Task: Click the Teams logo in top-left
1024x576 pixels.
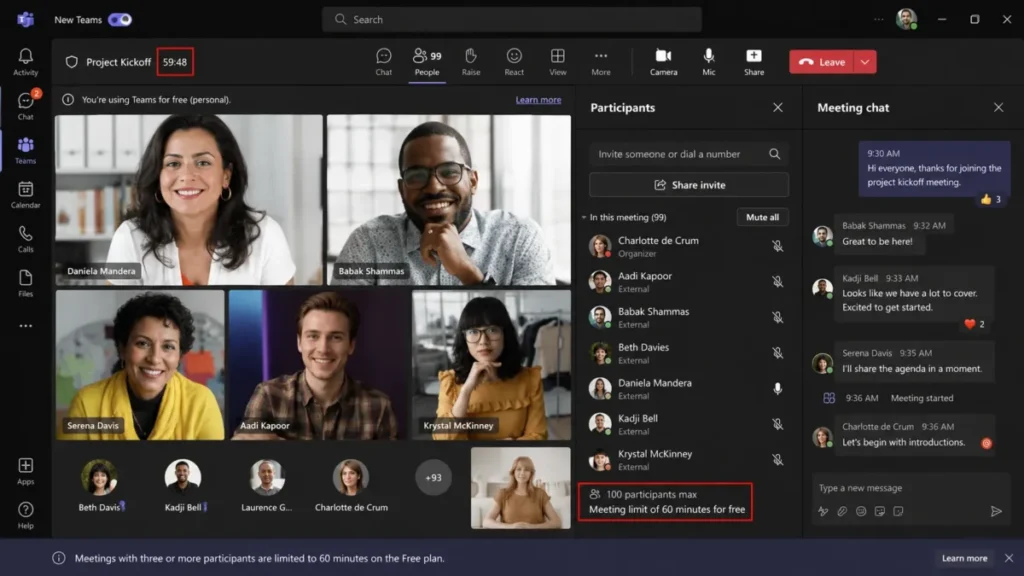Action: pos(25,20)
